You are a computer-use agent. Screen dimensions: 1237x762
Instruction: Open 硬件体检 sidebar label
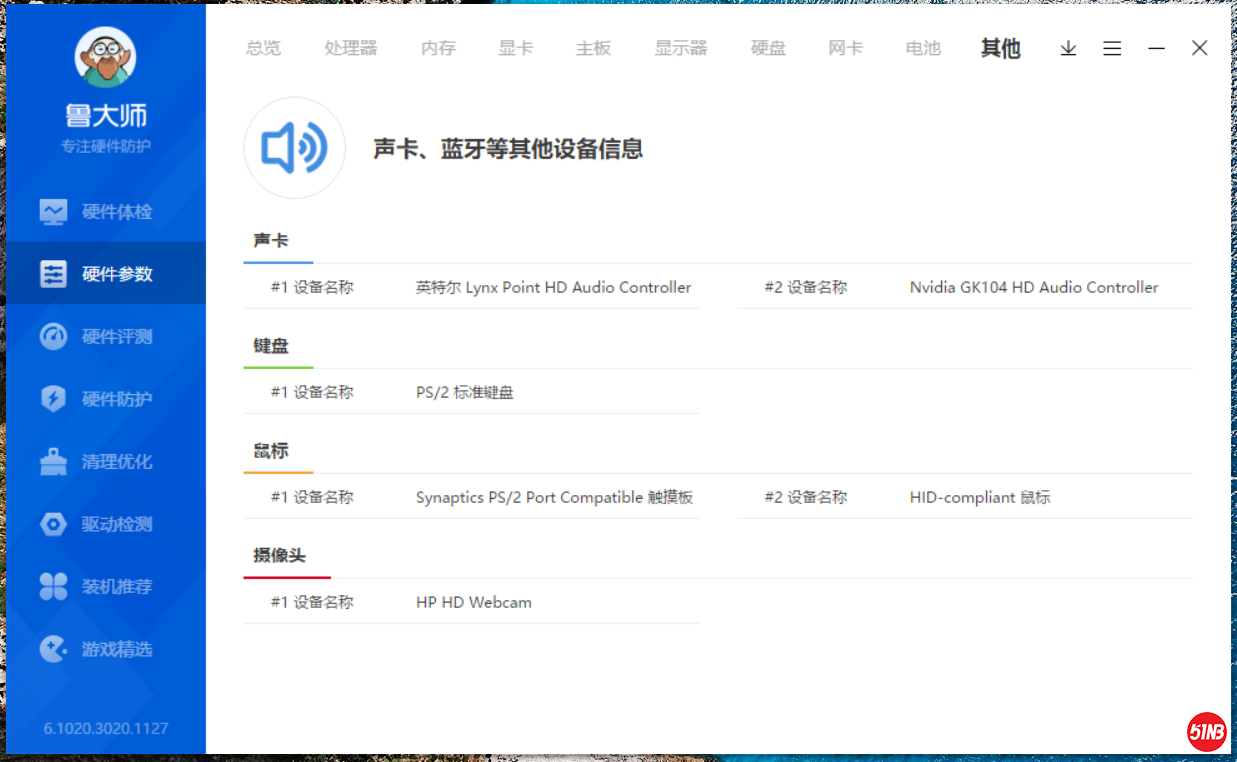click(117, 212)
